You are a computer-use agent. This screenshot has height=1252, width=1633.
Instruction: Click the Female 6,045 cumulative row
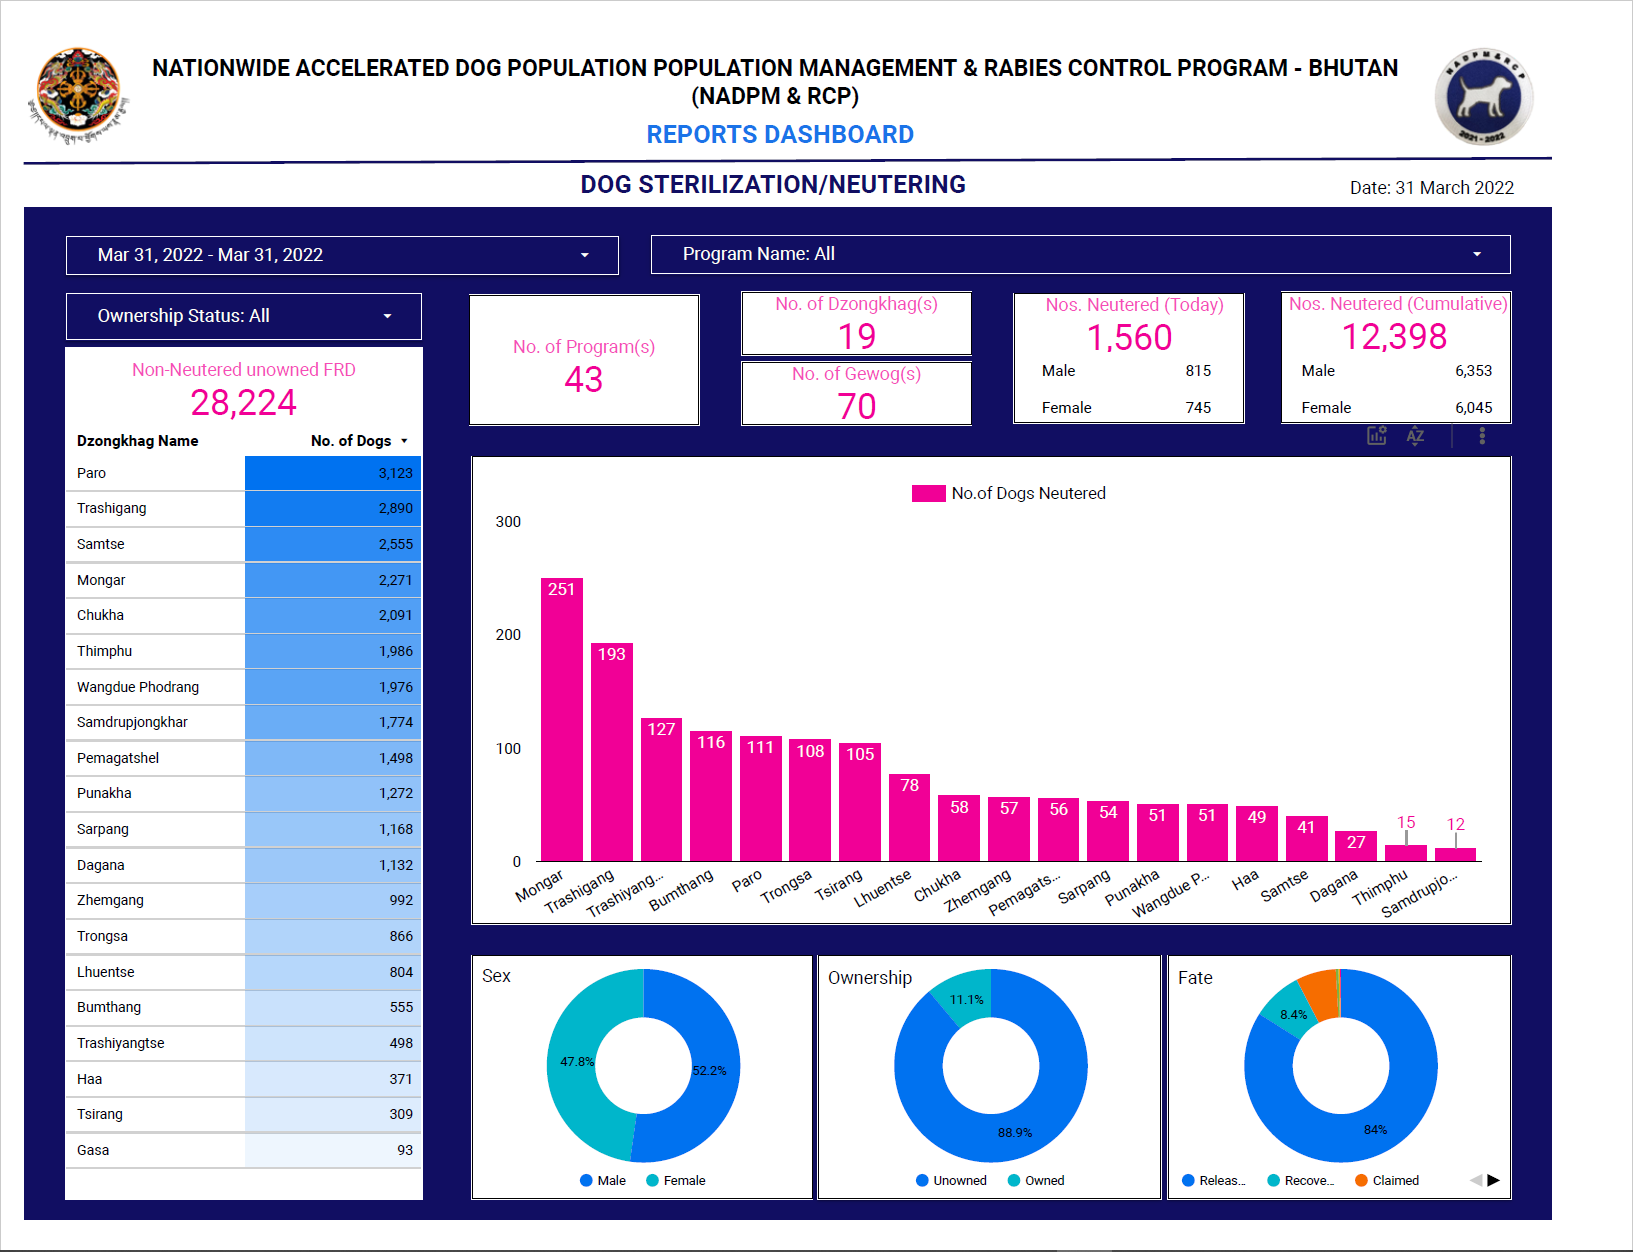click(x=1396, y=408)
